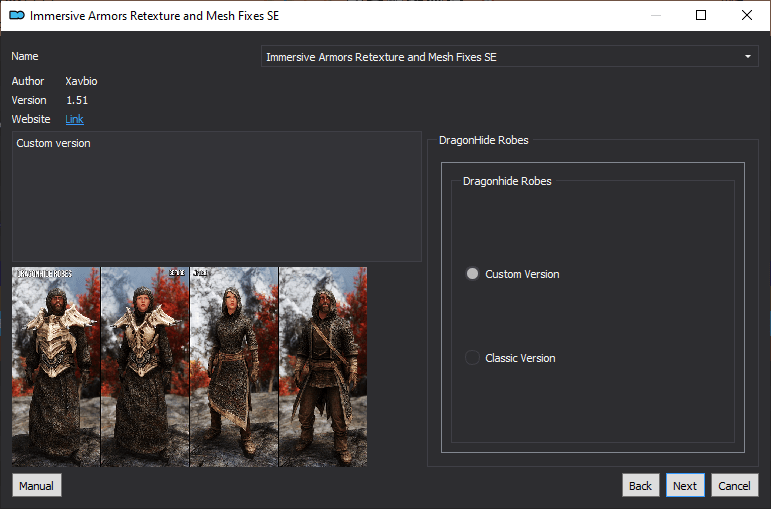Image resolution: width=771 pixels, height=509 pixels.
Task: Expand the Name dropdown arrow
Action: 748,57
